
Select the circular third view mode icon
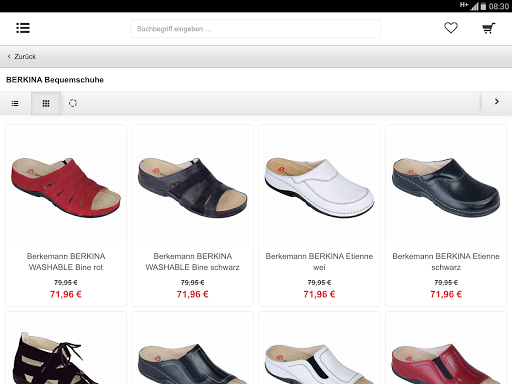pos(73,103)
